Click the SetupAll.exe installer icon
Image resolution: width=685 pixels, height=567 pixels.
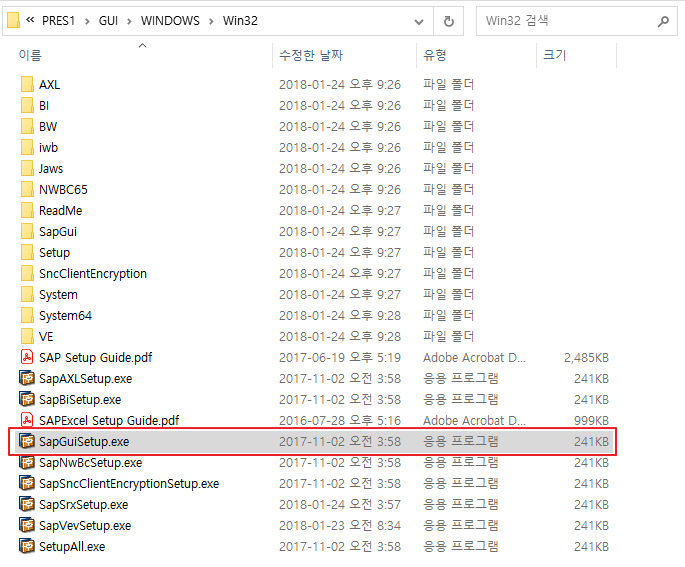click(27, 546)
